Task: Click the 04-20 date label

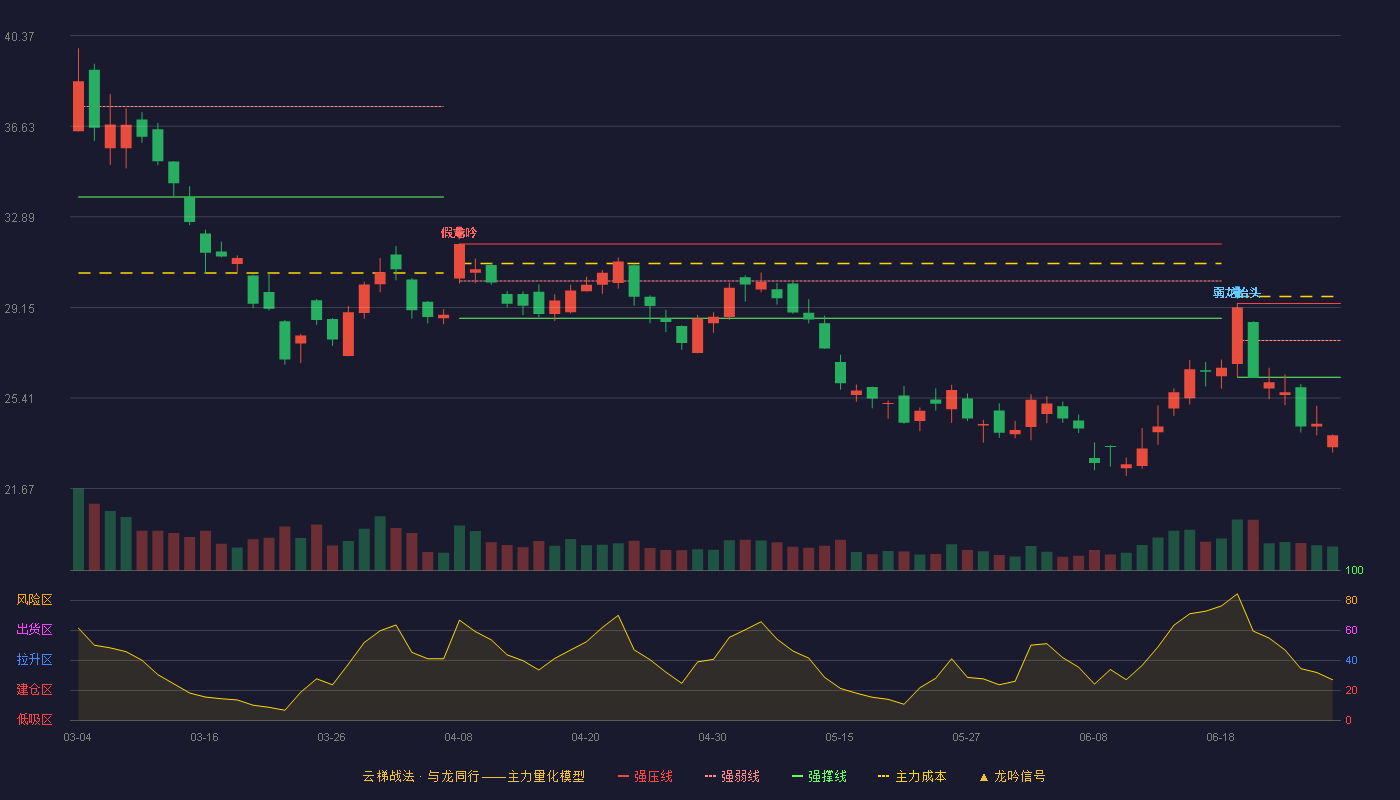Action: pyautogui.click(x=585, y=737)
